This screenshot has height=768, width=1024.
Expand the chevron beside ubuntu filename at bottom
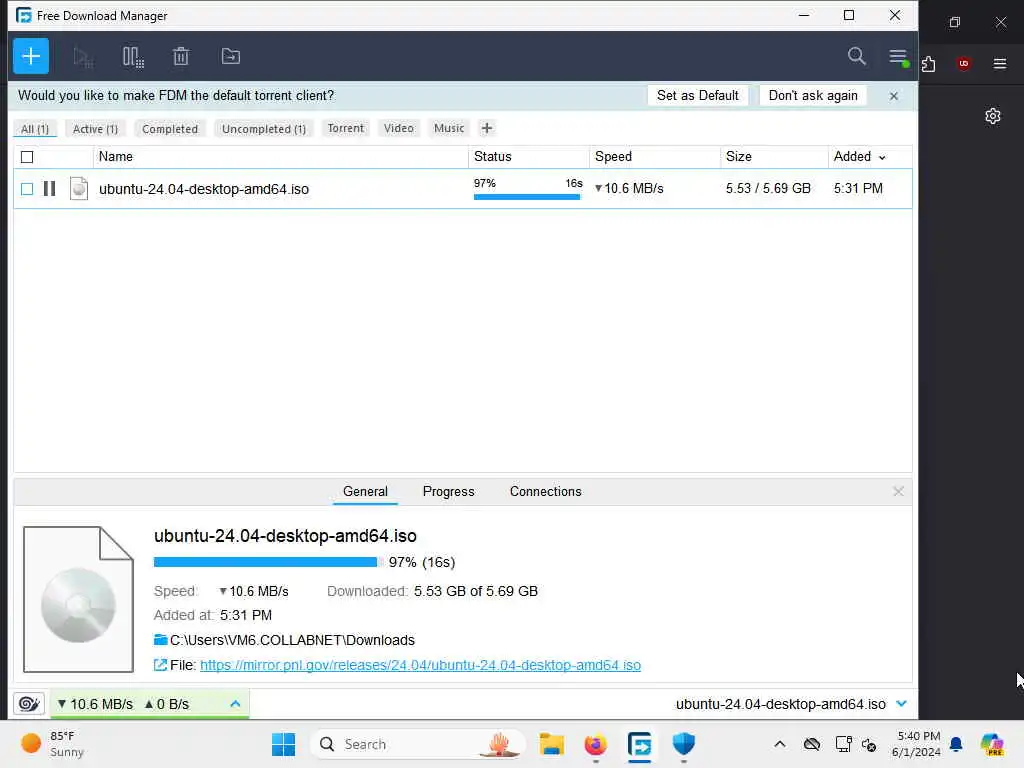tap(902, 704)
